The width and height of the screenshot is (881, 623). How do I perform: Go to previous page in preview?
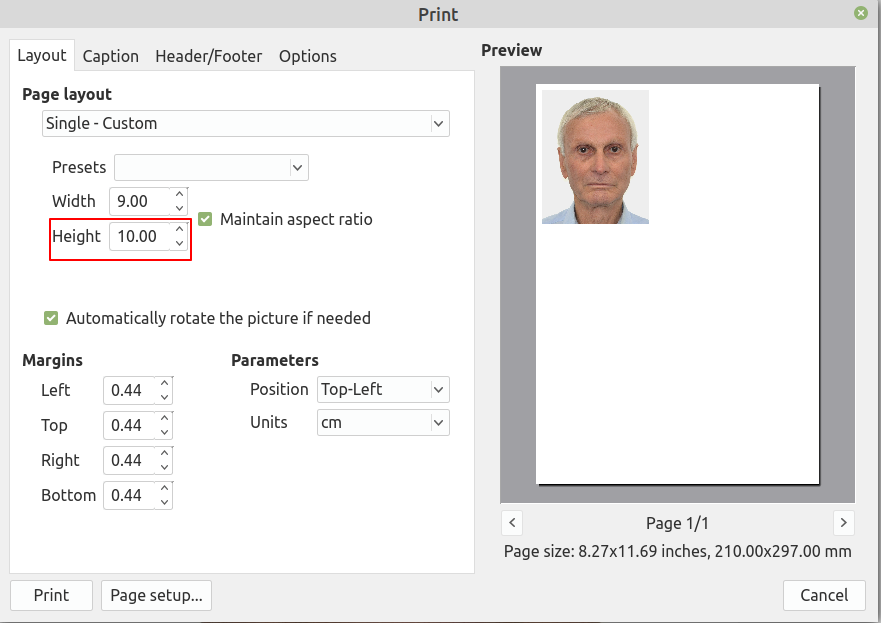(512, 522)
